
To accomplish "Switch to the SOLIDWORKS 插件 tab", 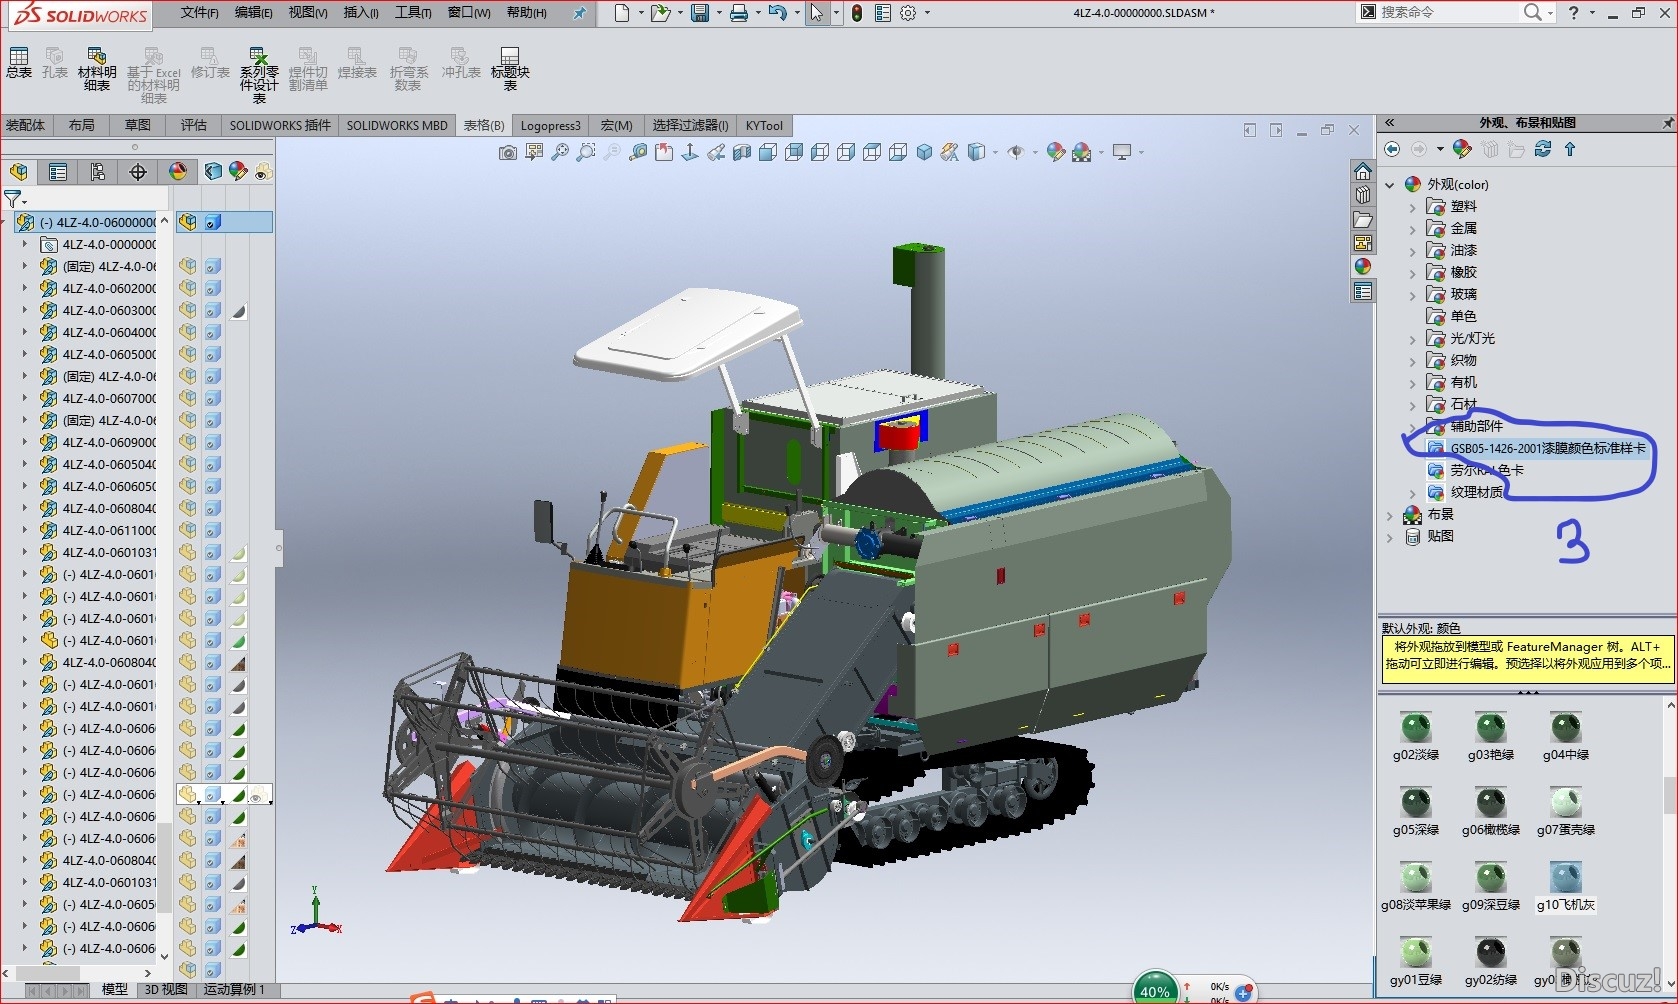I will tap(280, 125).
